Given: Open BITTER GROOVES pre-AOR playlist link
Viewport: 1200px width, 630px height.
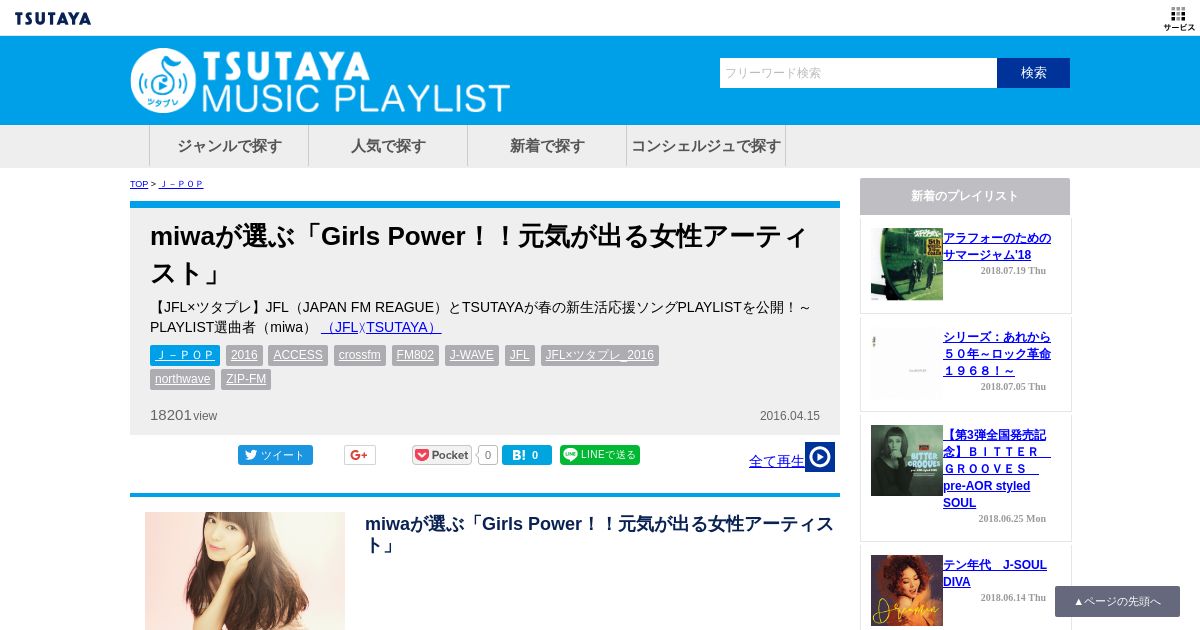Looking at the screenshot, I should 997,469.
